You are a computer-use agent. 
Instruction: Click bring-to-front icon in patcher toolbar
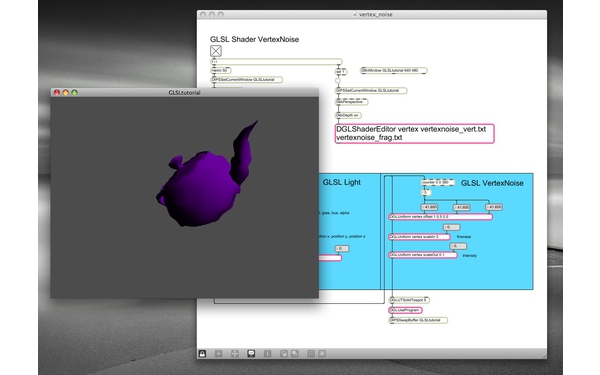[x=284, y=354]
